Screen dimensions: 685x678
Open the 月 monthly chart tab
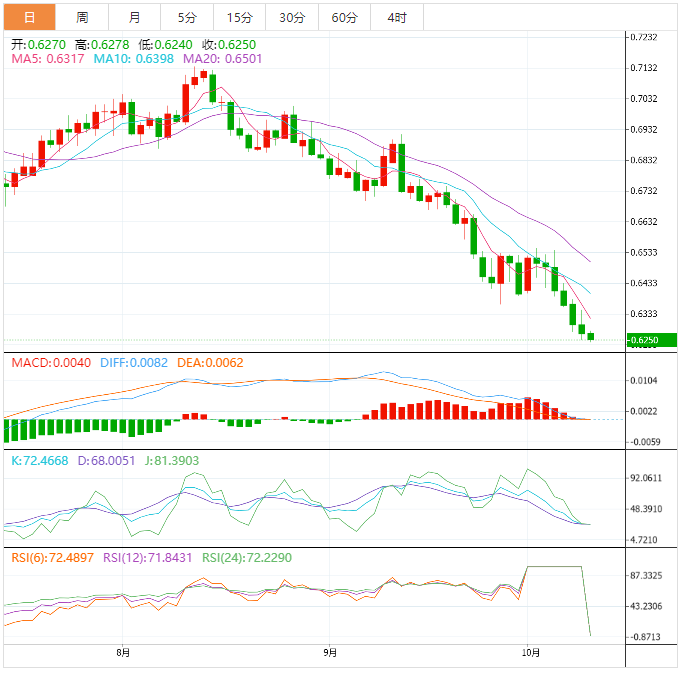(135, 17)
